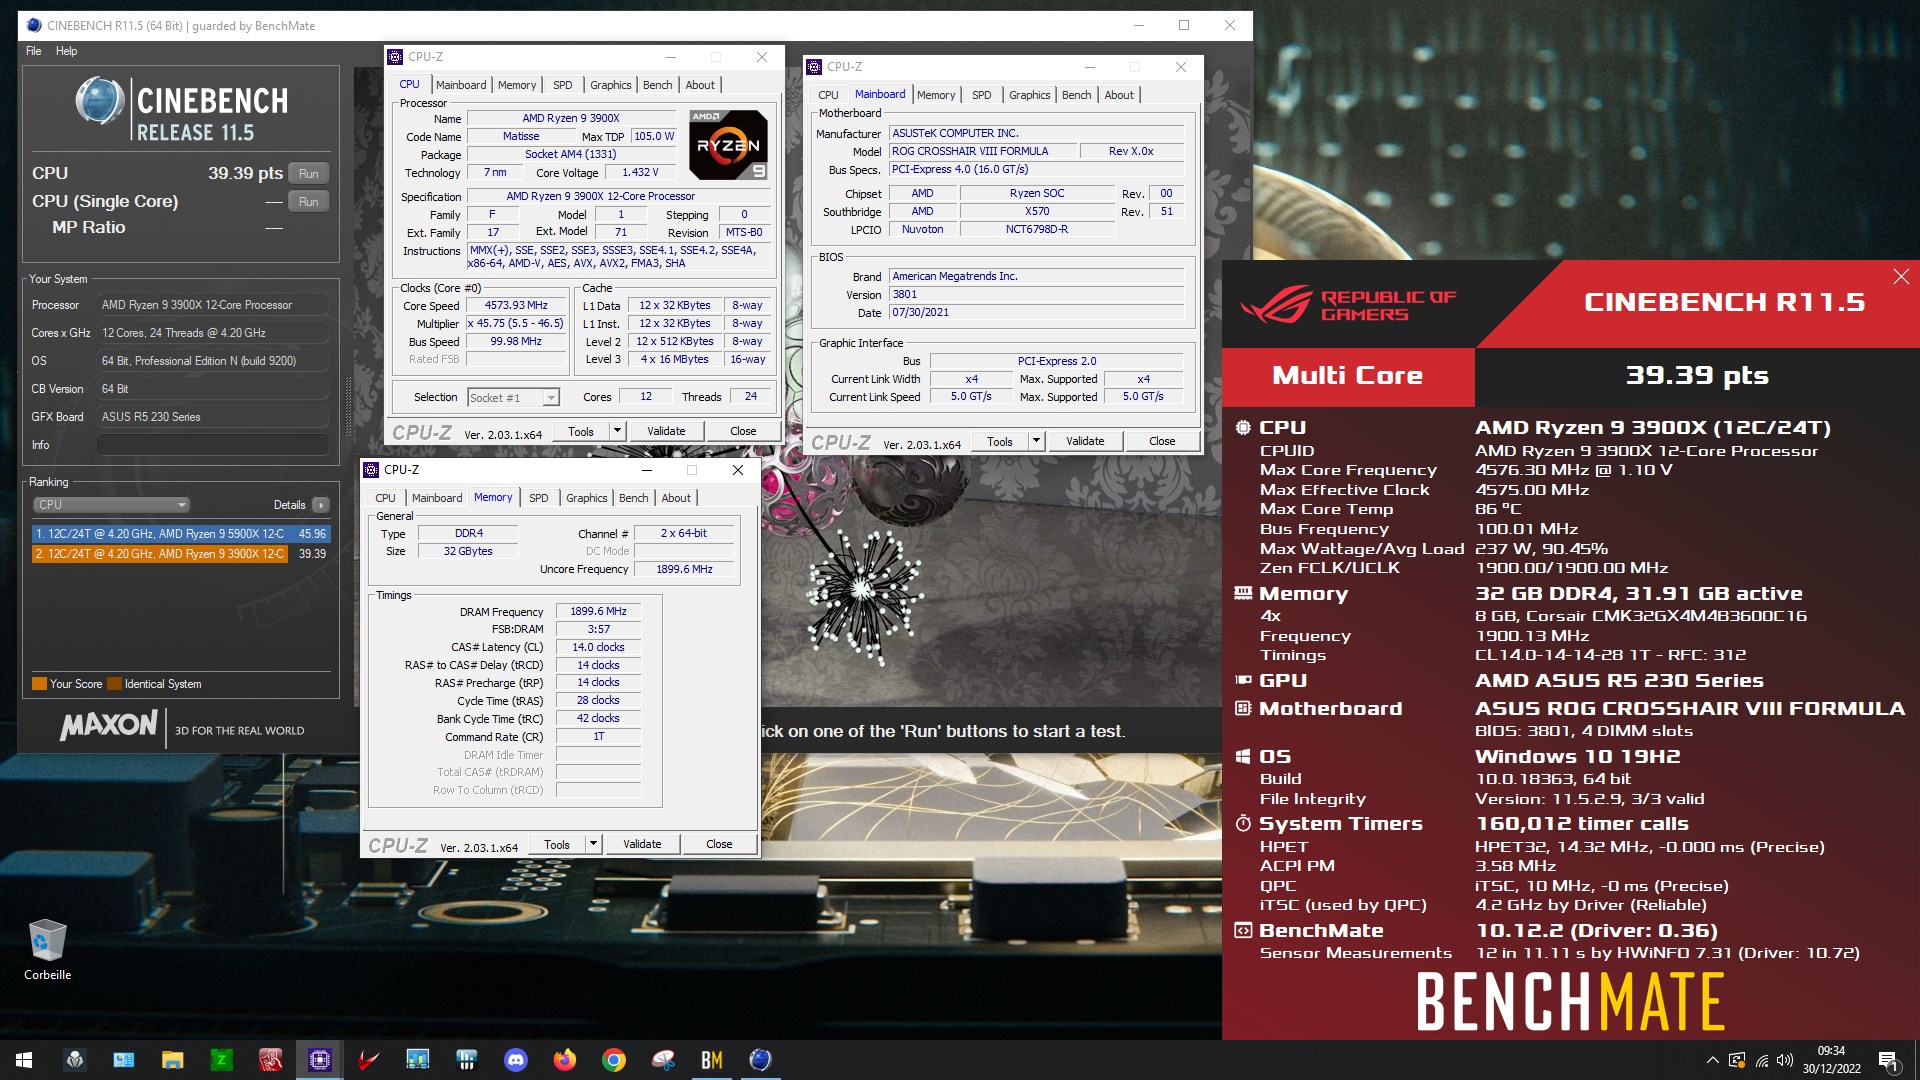Open the equalizer-bars app in taskbar
This screenshot has height=1080, width=1920.
pos(467,1060)
